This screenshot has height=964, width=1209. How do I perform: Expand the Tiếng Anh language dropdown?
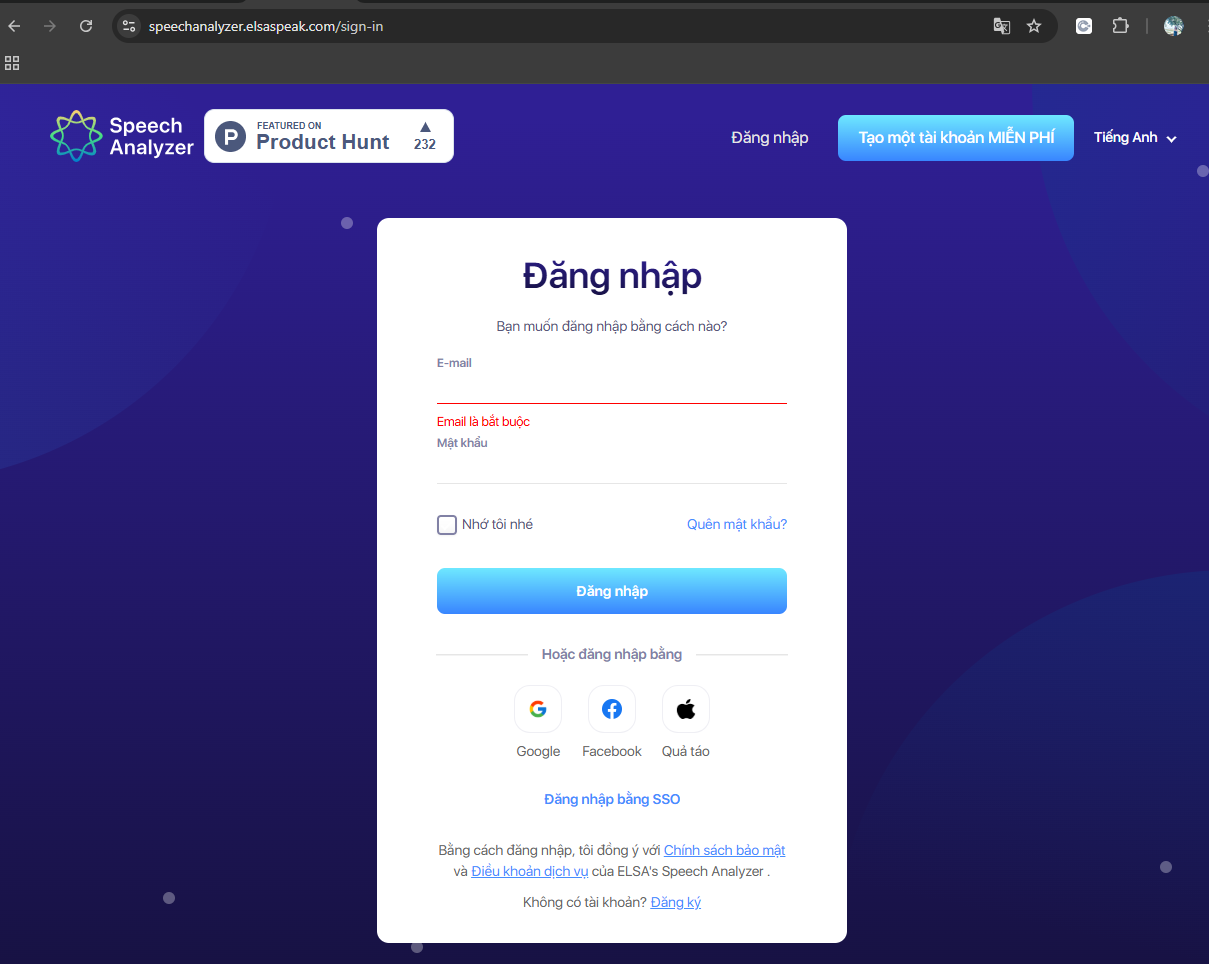(x=1135, y=138)
